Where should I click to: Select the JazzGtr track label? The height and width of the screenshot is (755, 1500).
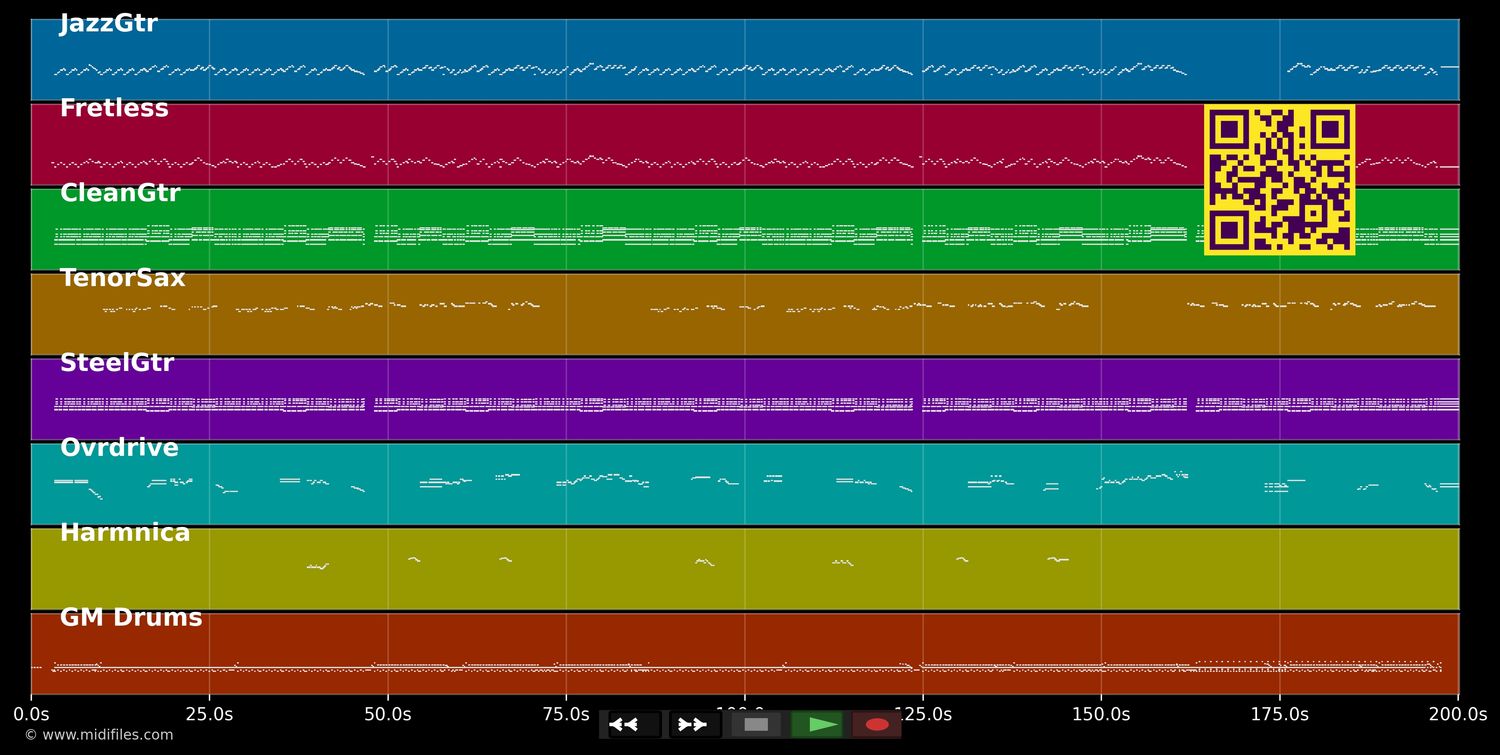pos(109,24)
